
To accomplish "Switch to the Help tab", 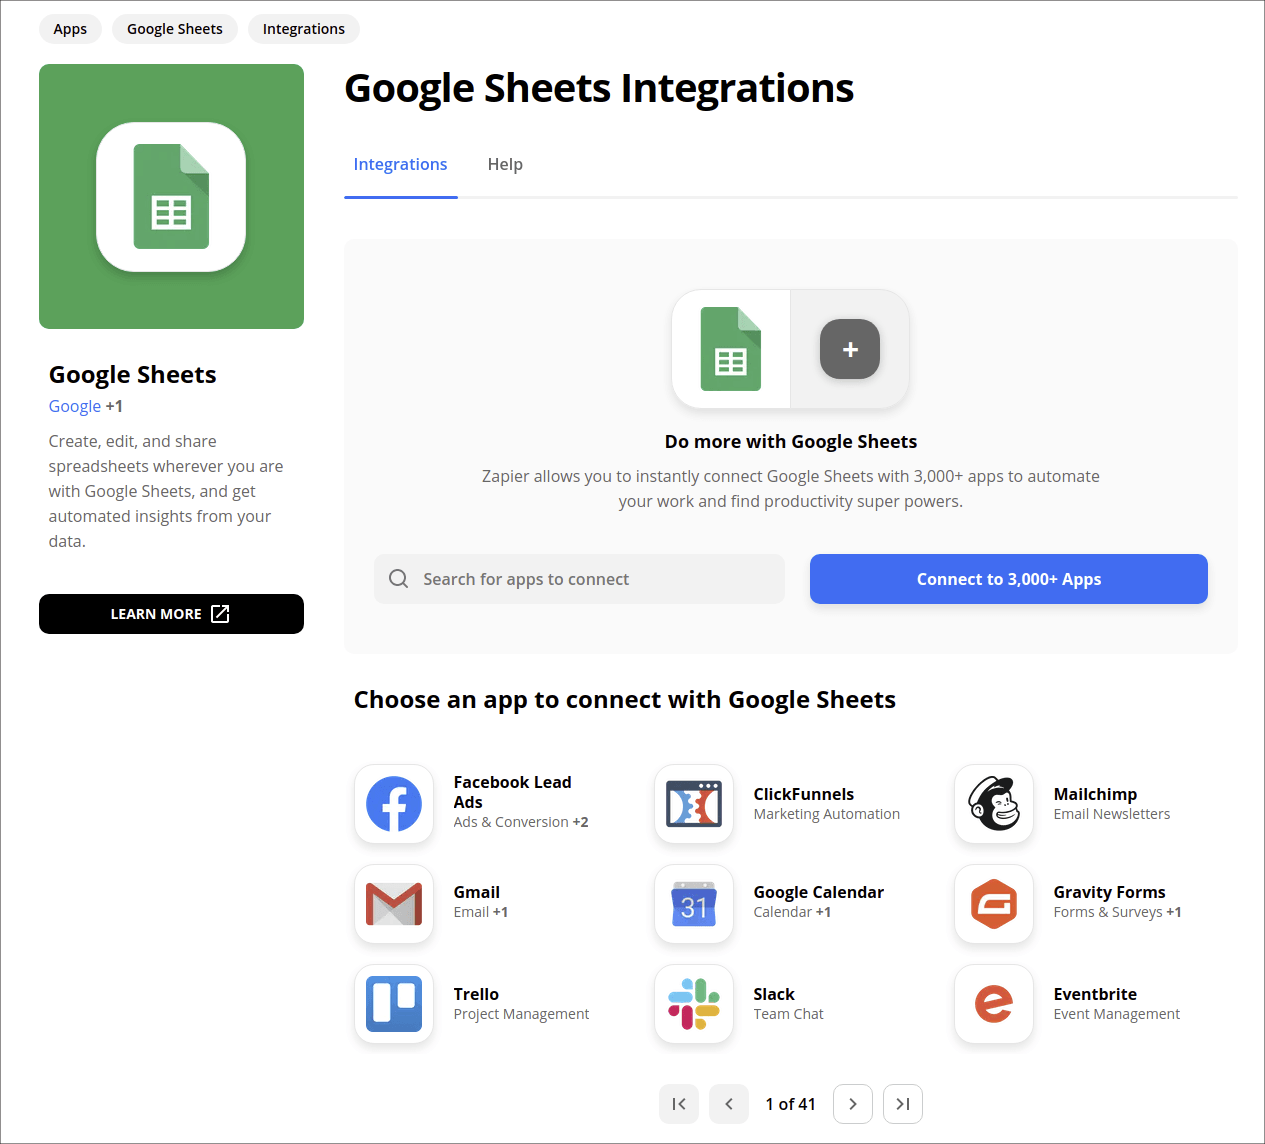I will tap(505, 164).
